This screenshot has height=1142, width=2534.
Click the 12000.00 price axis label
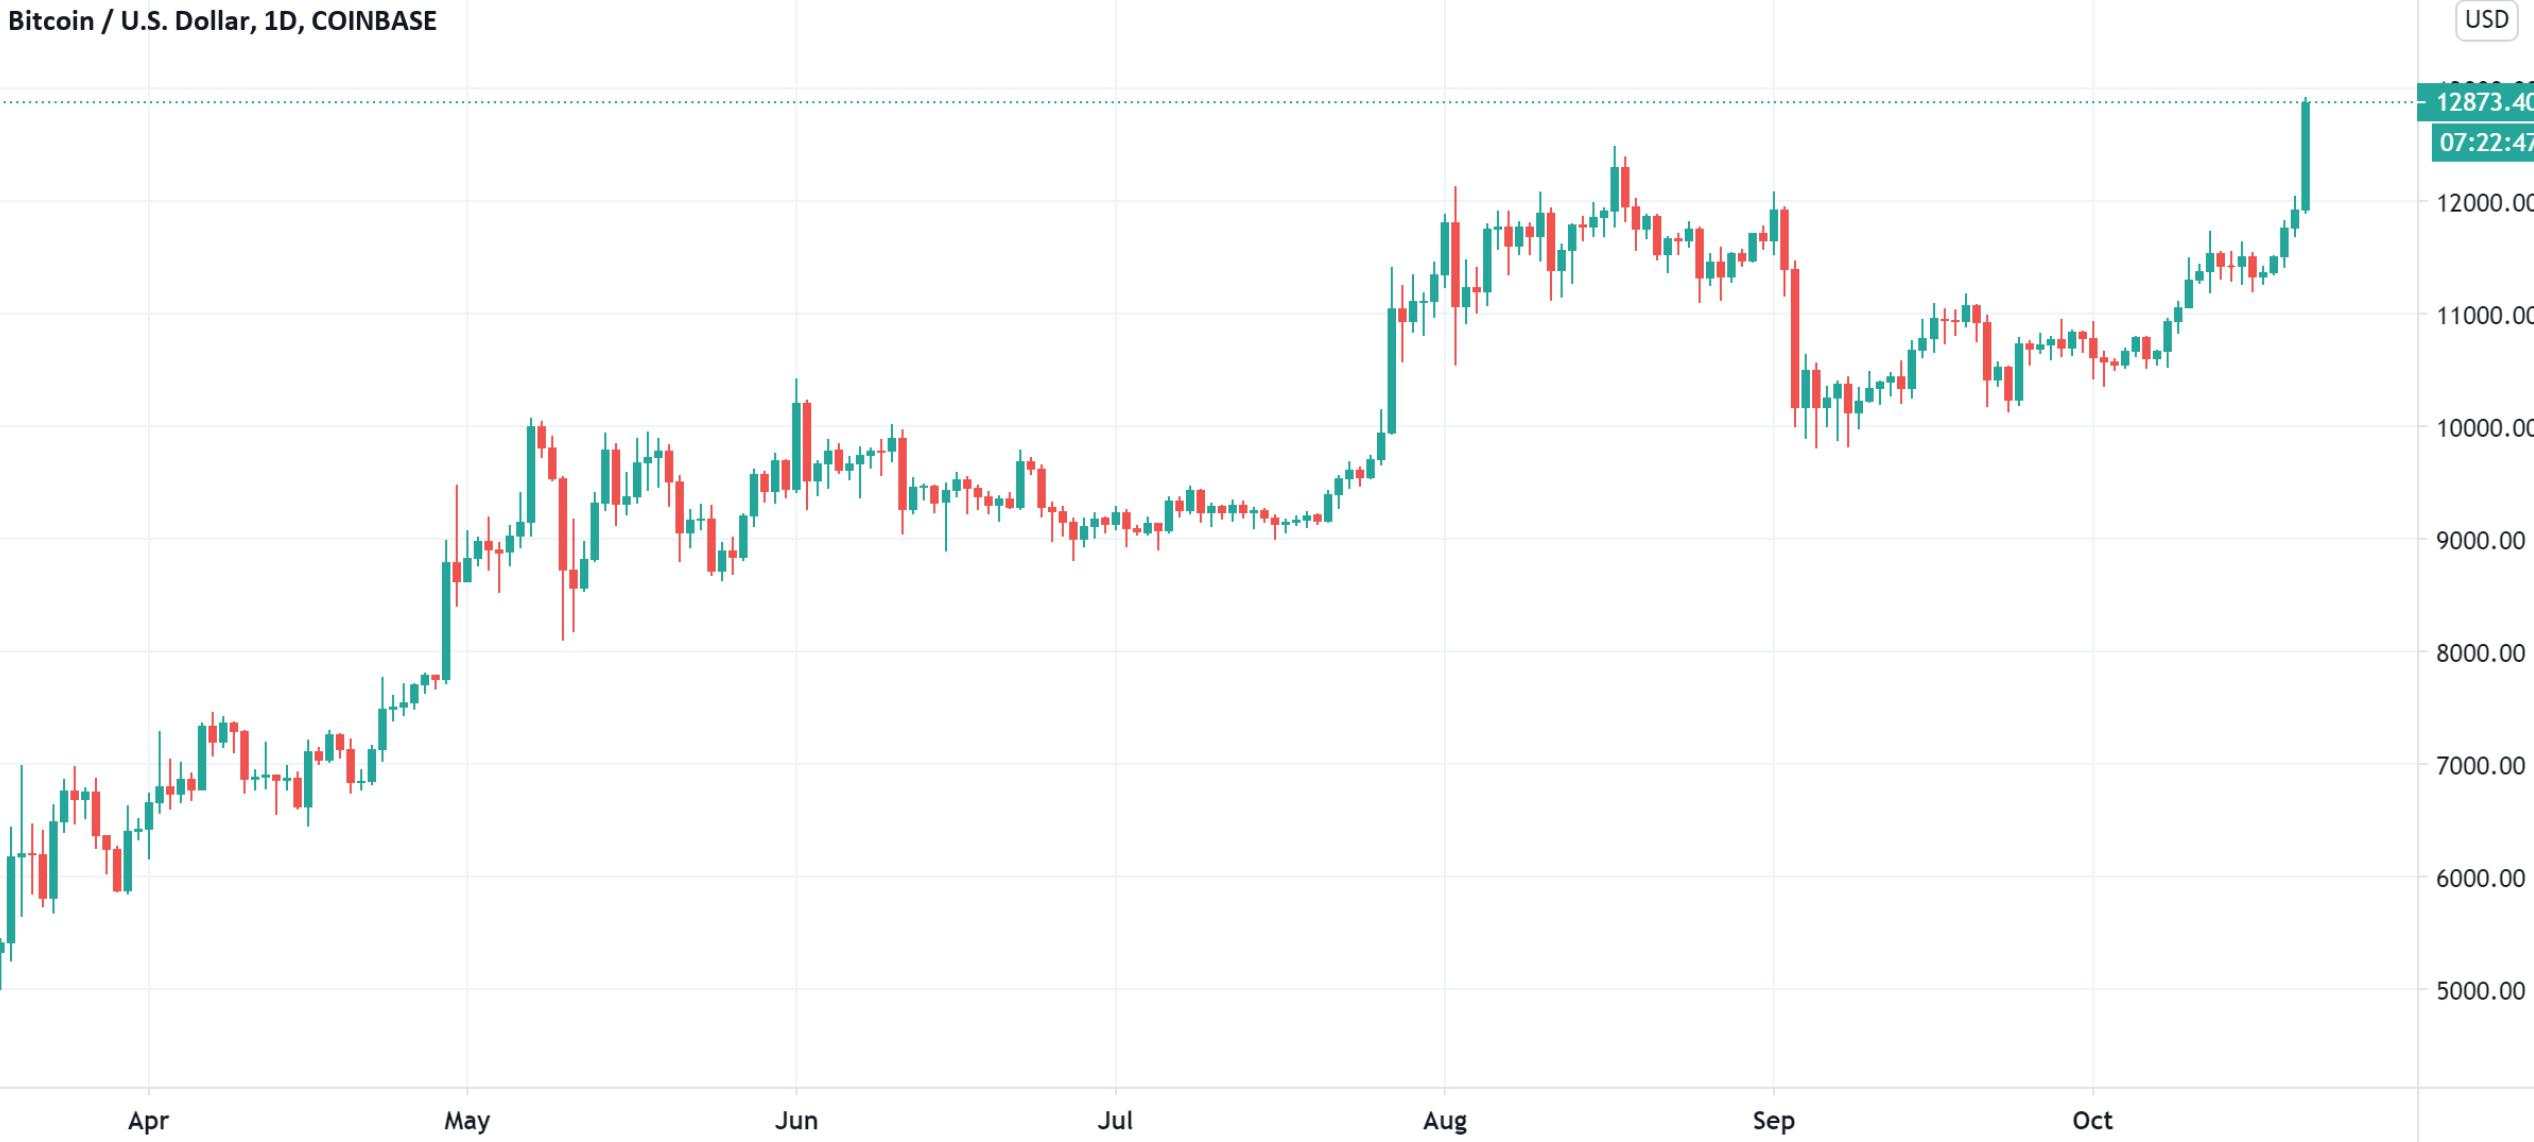(x=2484, y=203)
